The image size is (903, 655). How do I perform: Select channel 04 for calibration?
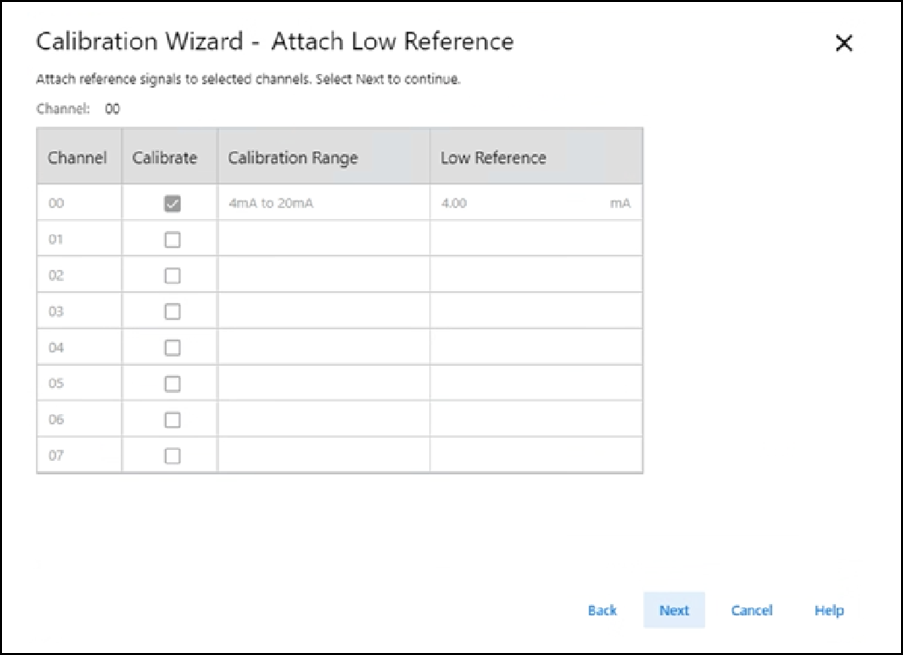pos(172,348)
